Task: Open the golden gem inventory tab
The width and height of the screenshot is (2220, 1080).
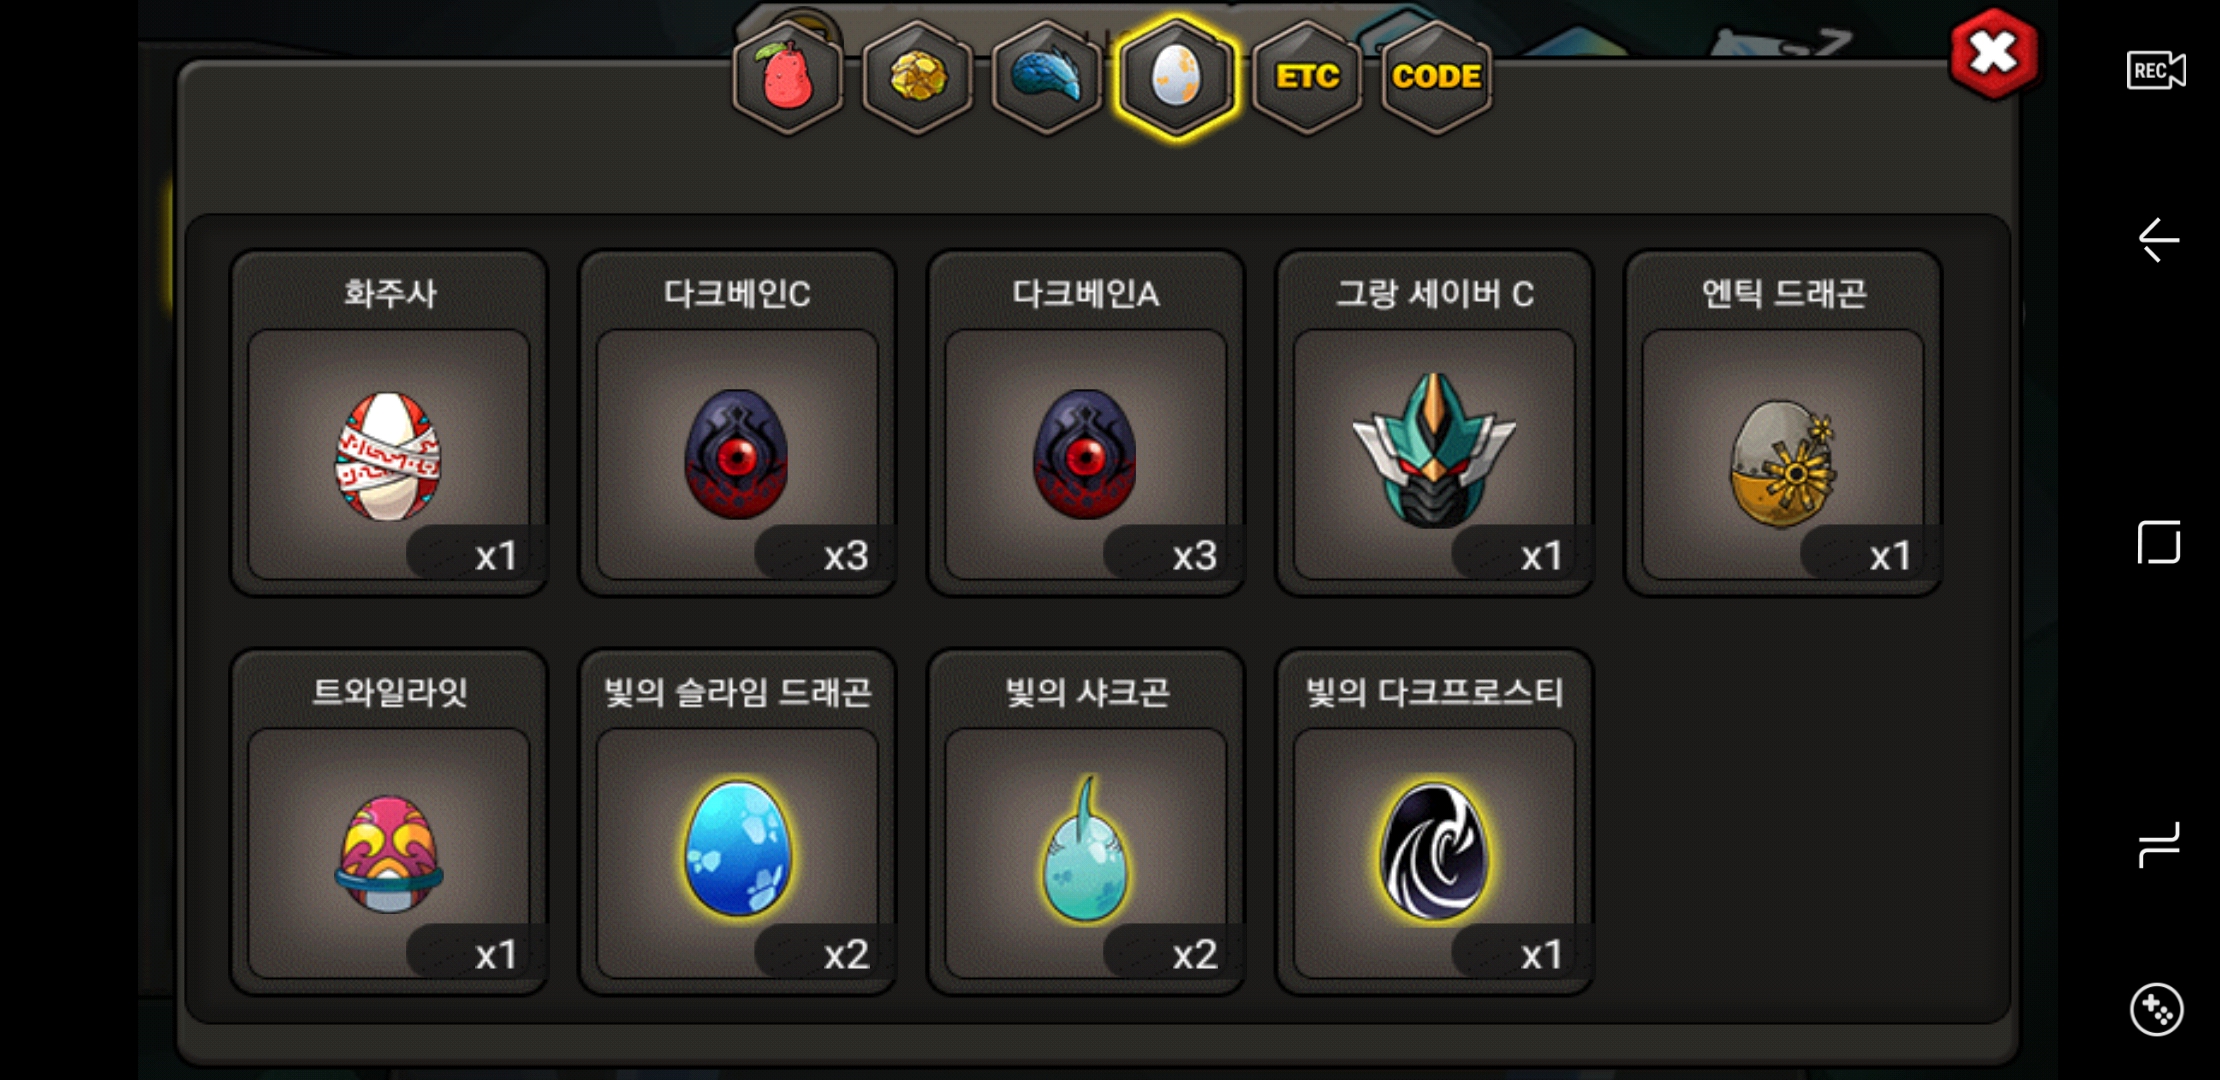Action: [917, 78]
